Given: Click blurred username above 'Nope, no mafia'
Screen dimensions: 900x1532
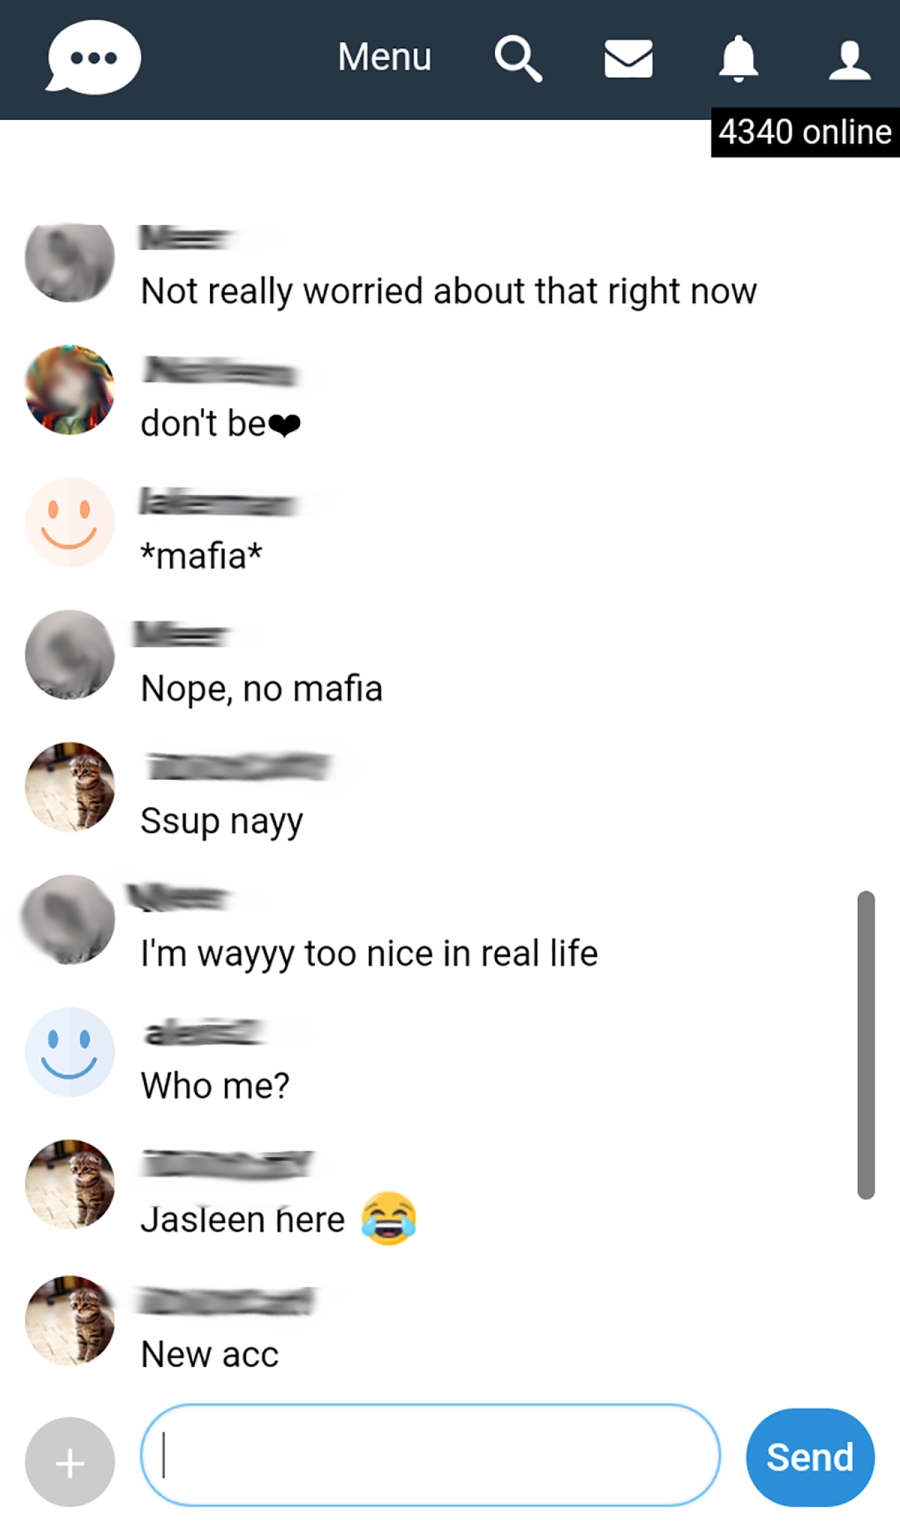Looking at the screenshot, I should pos(183,634).
